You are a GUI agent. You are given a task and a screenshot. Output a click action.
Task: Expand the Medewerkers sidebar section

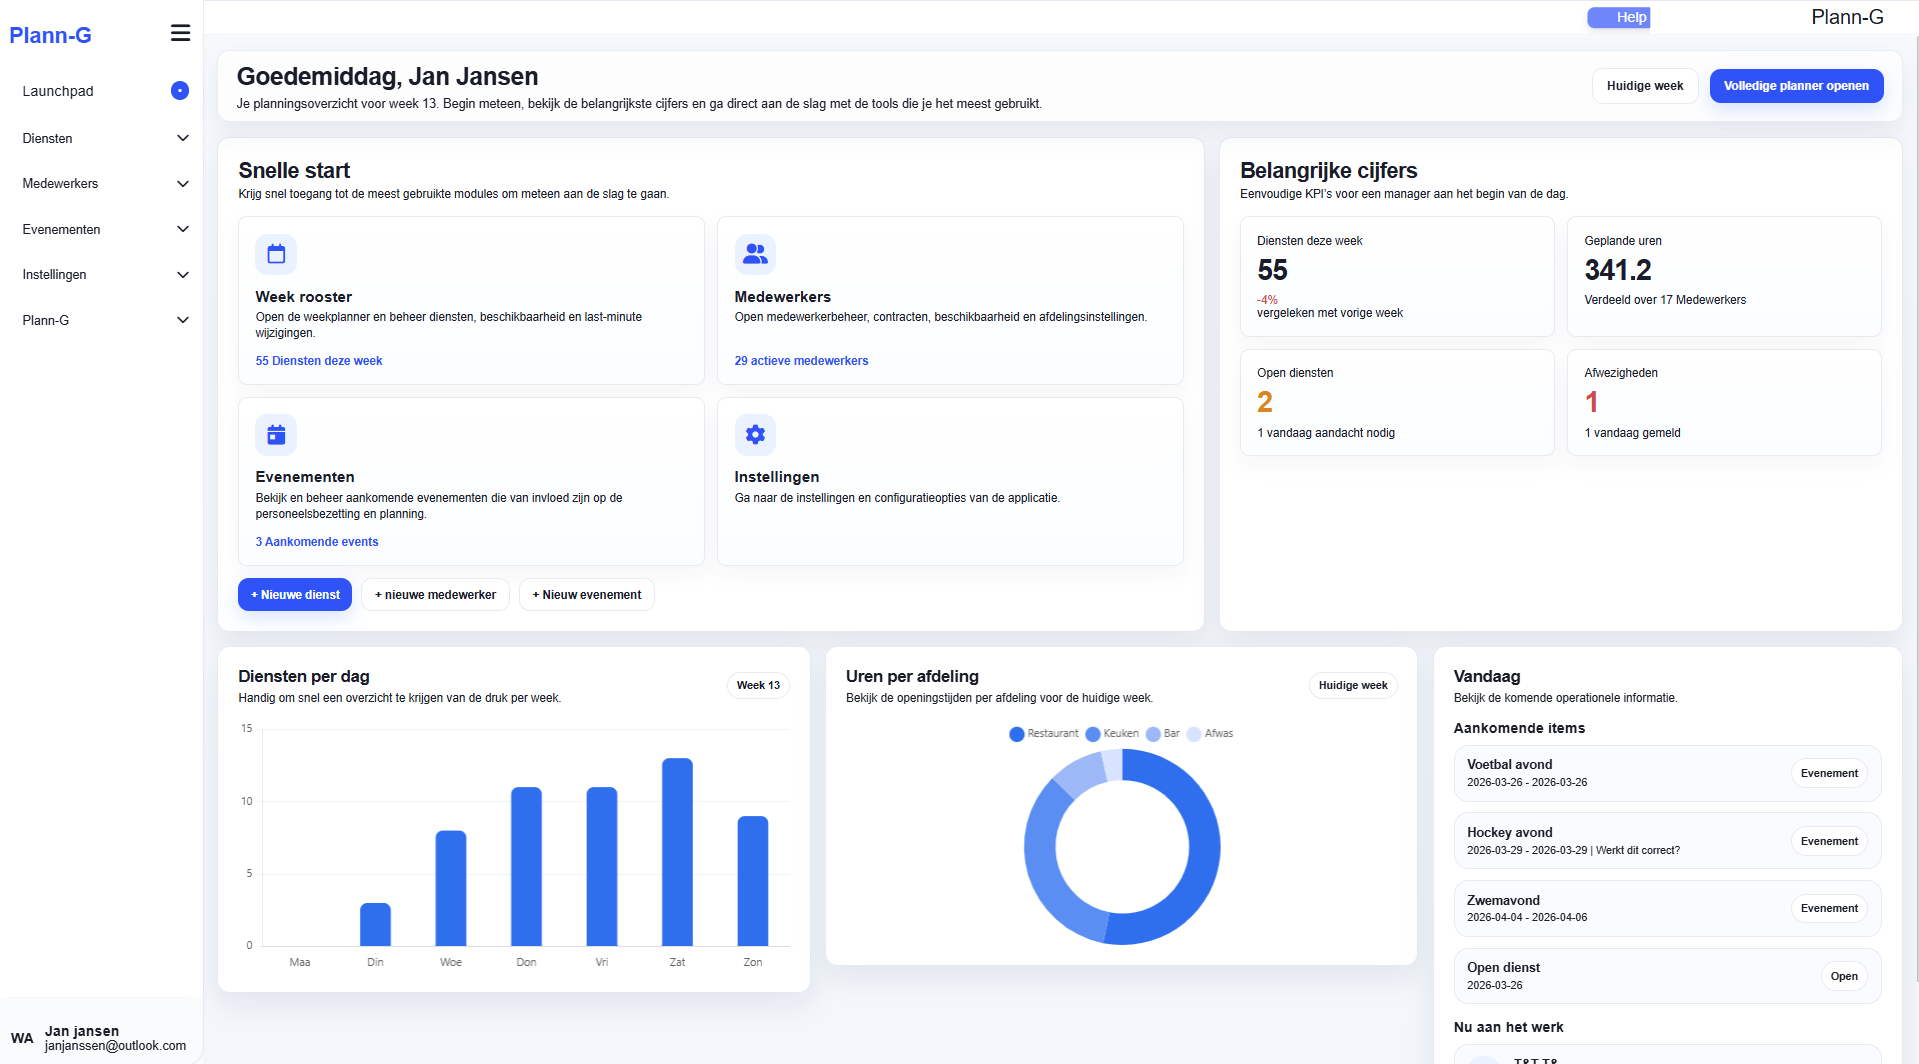(103, 183)
